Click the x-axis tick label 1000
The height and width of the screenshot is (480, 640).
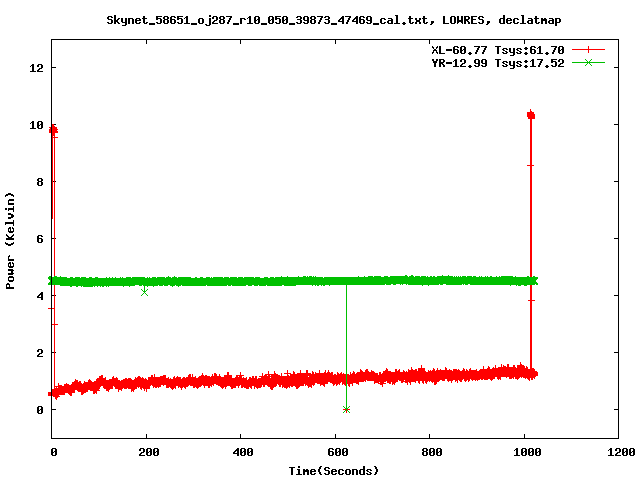pyautogui.click(x=527, y=452)
